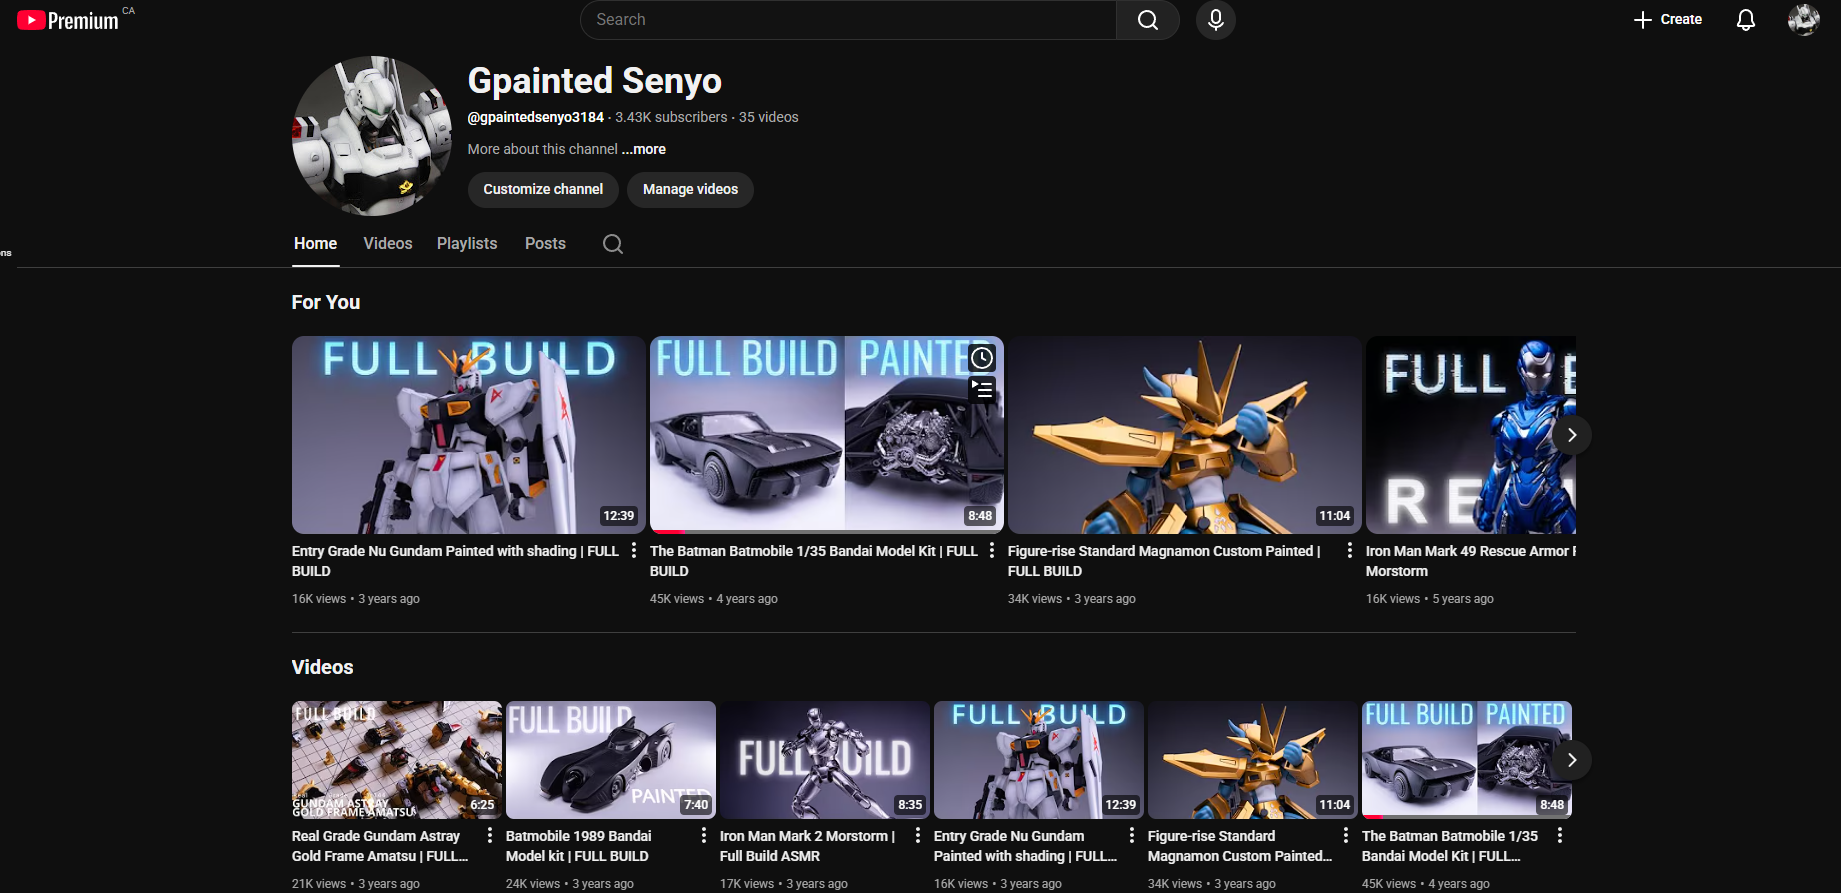Open YouTube Premium home logo

coord(68,20)
